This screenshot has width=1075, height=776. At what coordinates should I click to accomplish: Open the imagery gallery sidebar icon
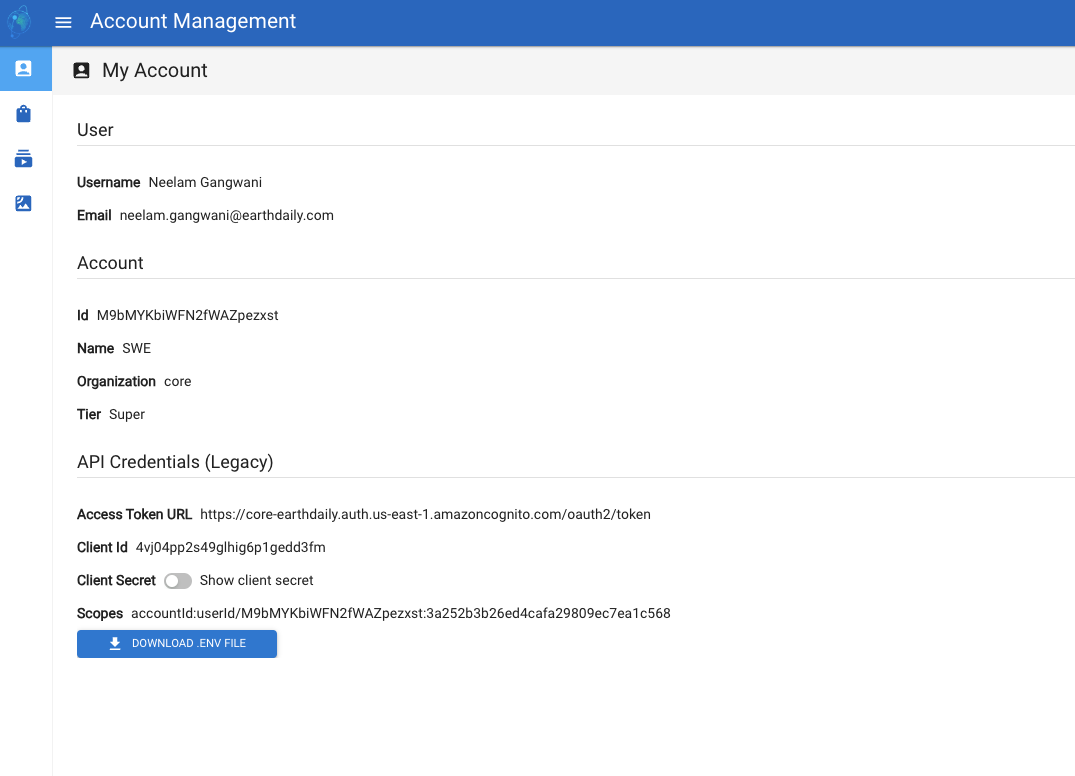pyautogui.click(x=24, y=203)
